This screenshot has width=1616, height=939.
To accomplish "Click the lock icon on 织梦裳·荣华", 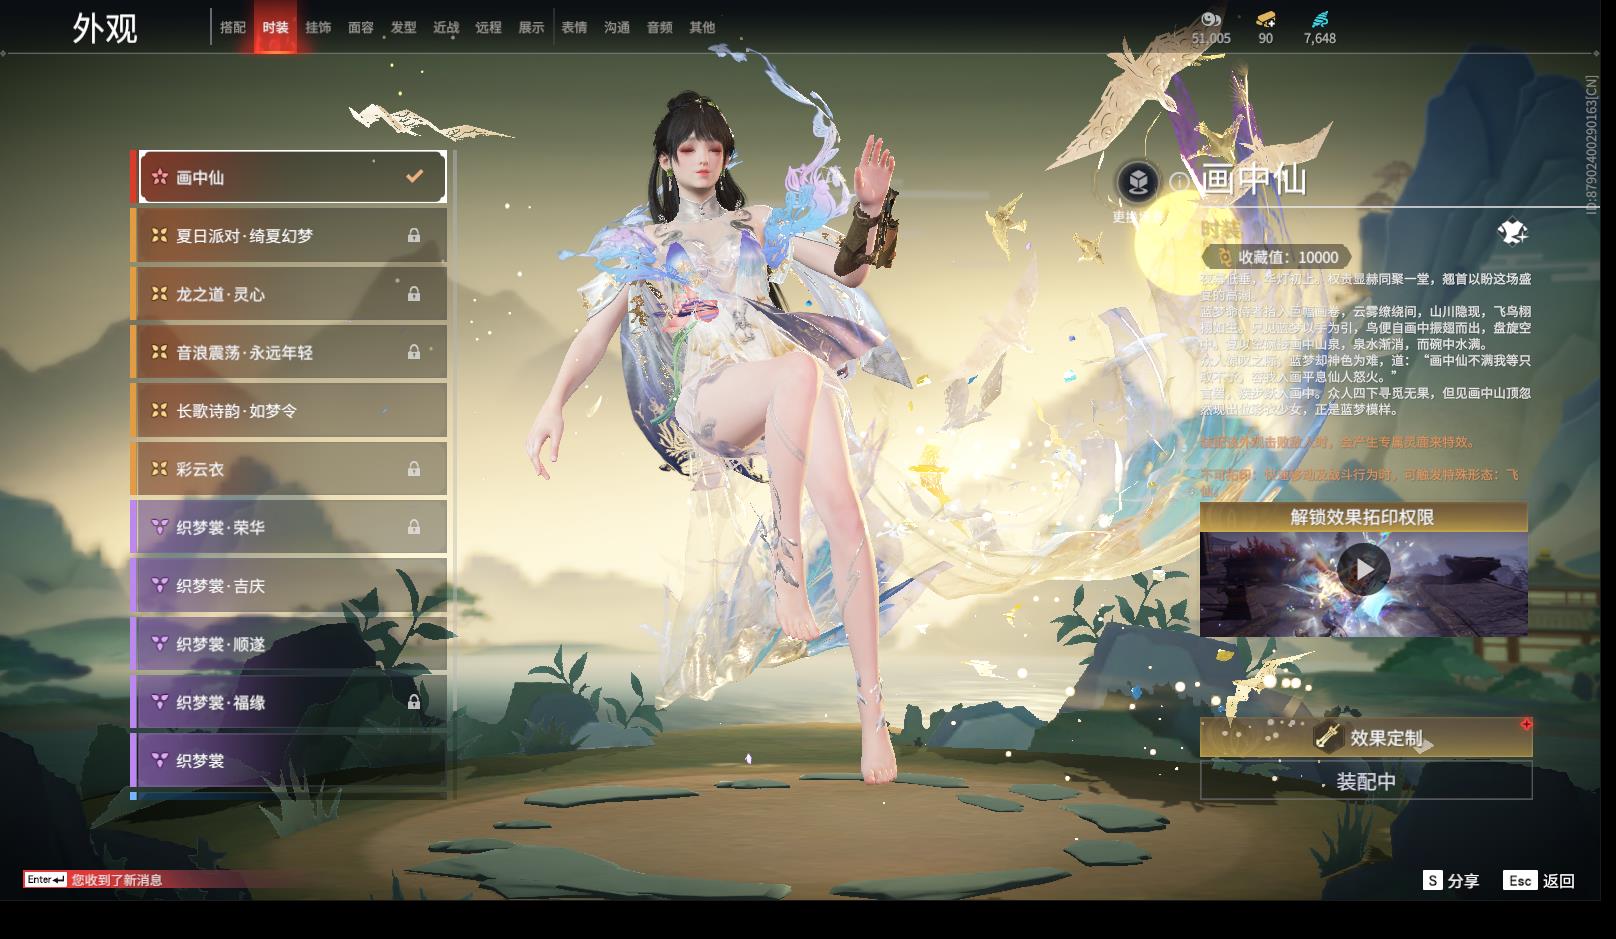I will pos(414,527).
